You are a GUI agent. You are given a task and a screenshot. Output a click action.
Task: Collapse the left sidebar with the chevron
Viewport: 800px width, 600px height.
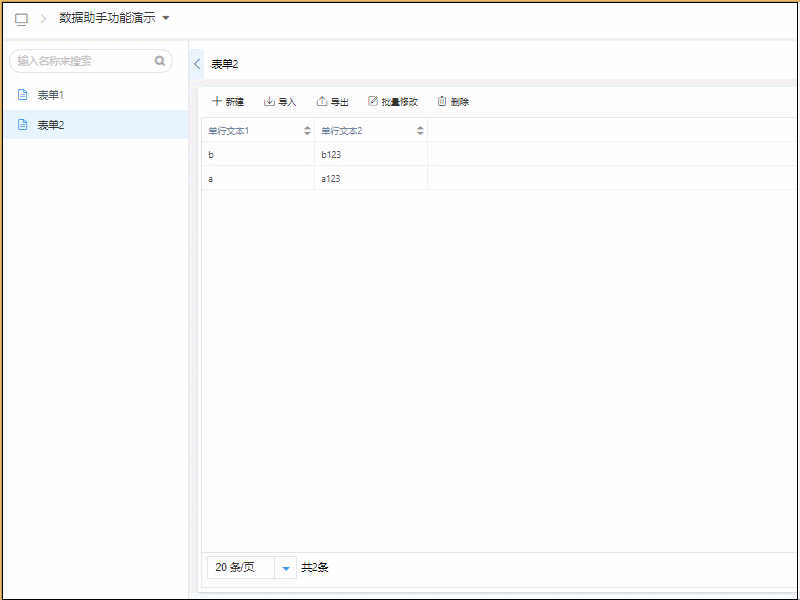(197, 64)
